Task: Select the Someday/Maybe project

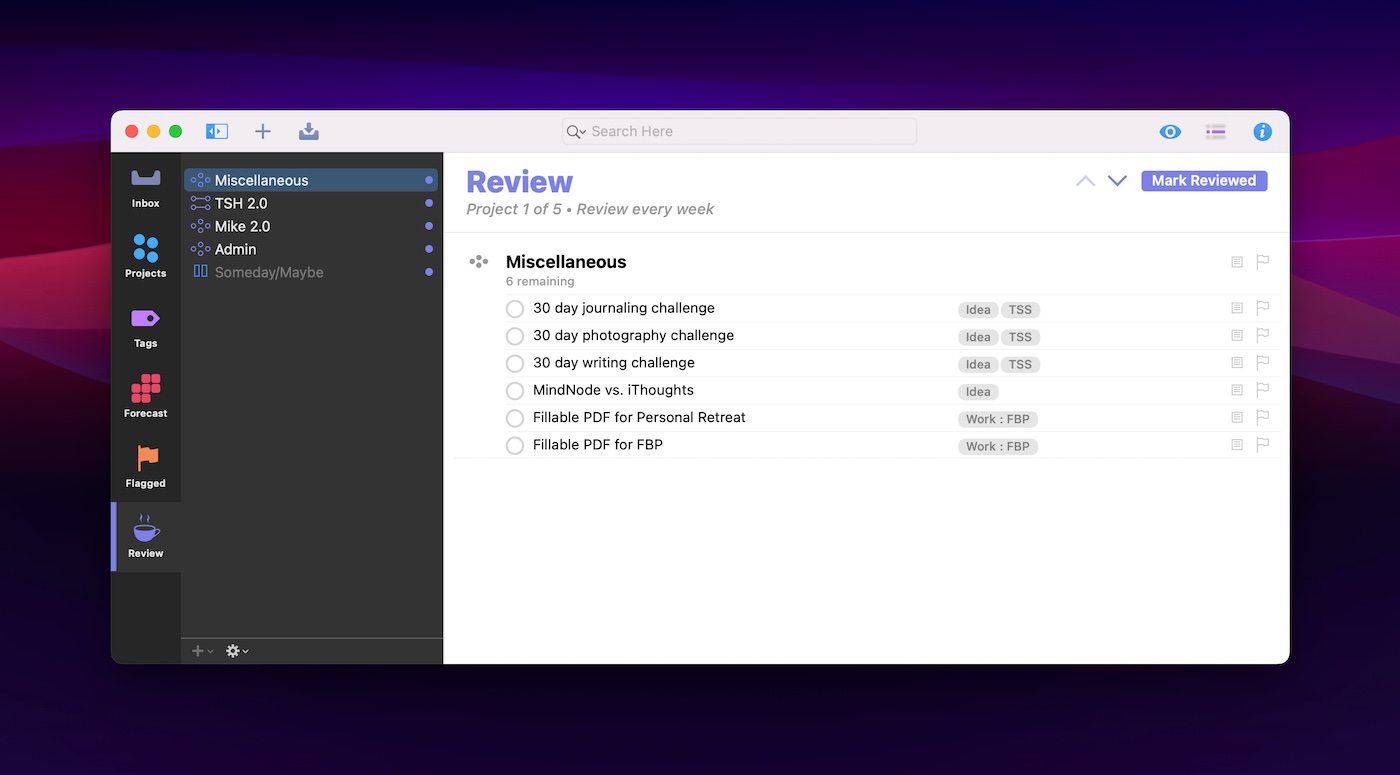Action: (x=311, y=272)
